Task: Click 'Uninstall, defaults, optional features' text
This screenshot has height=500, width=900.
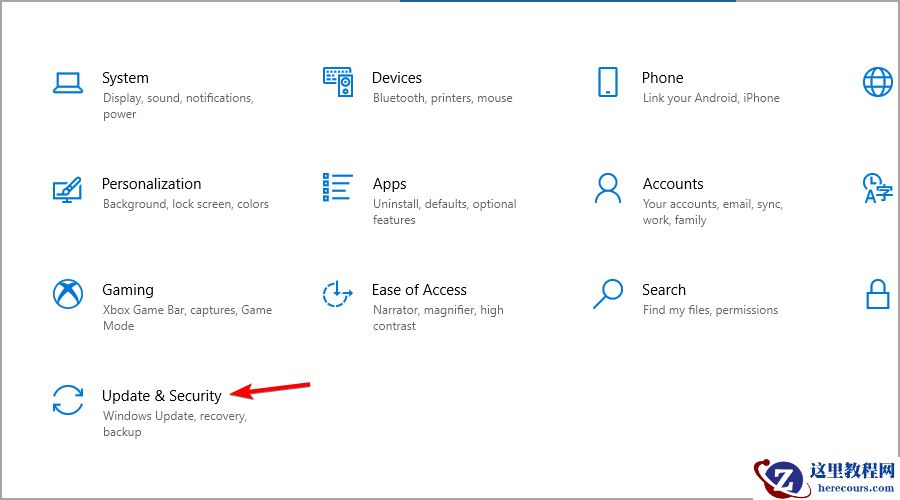Action: tap(444, 212)
